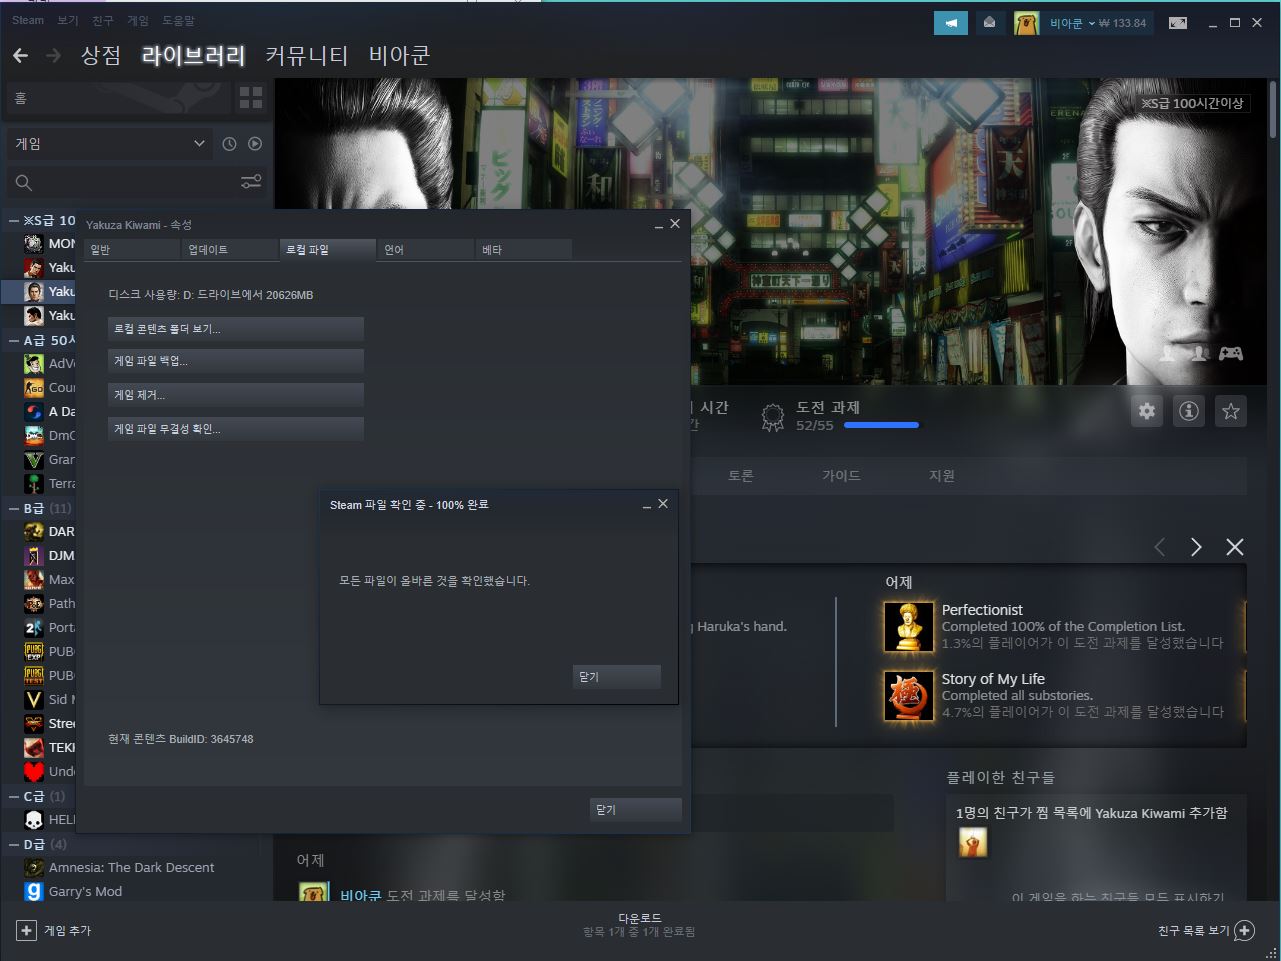Switch to 일반 tab in properties

tap(131, 250)
